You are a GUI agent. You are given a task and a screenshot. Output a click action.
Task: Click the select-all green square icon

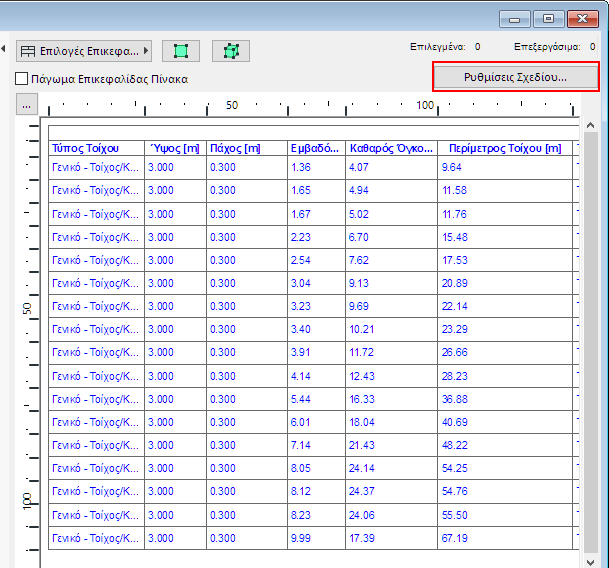[x=181, y=51]
